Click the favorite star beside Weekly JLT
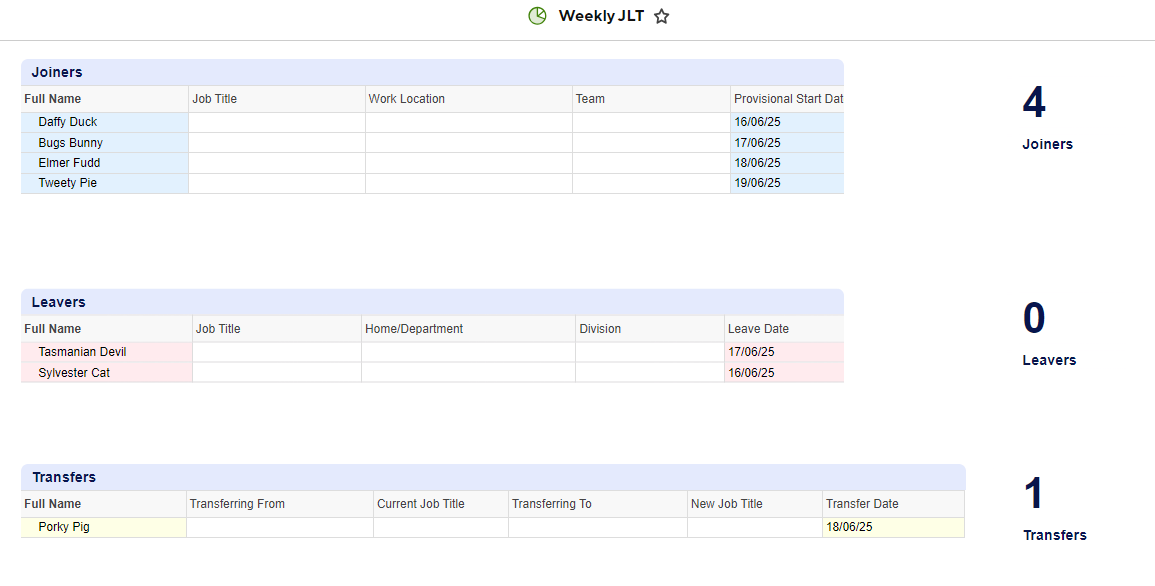1155x586 pixels. click(x=661, y=16)
